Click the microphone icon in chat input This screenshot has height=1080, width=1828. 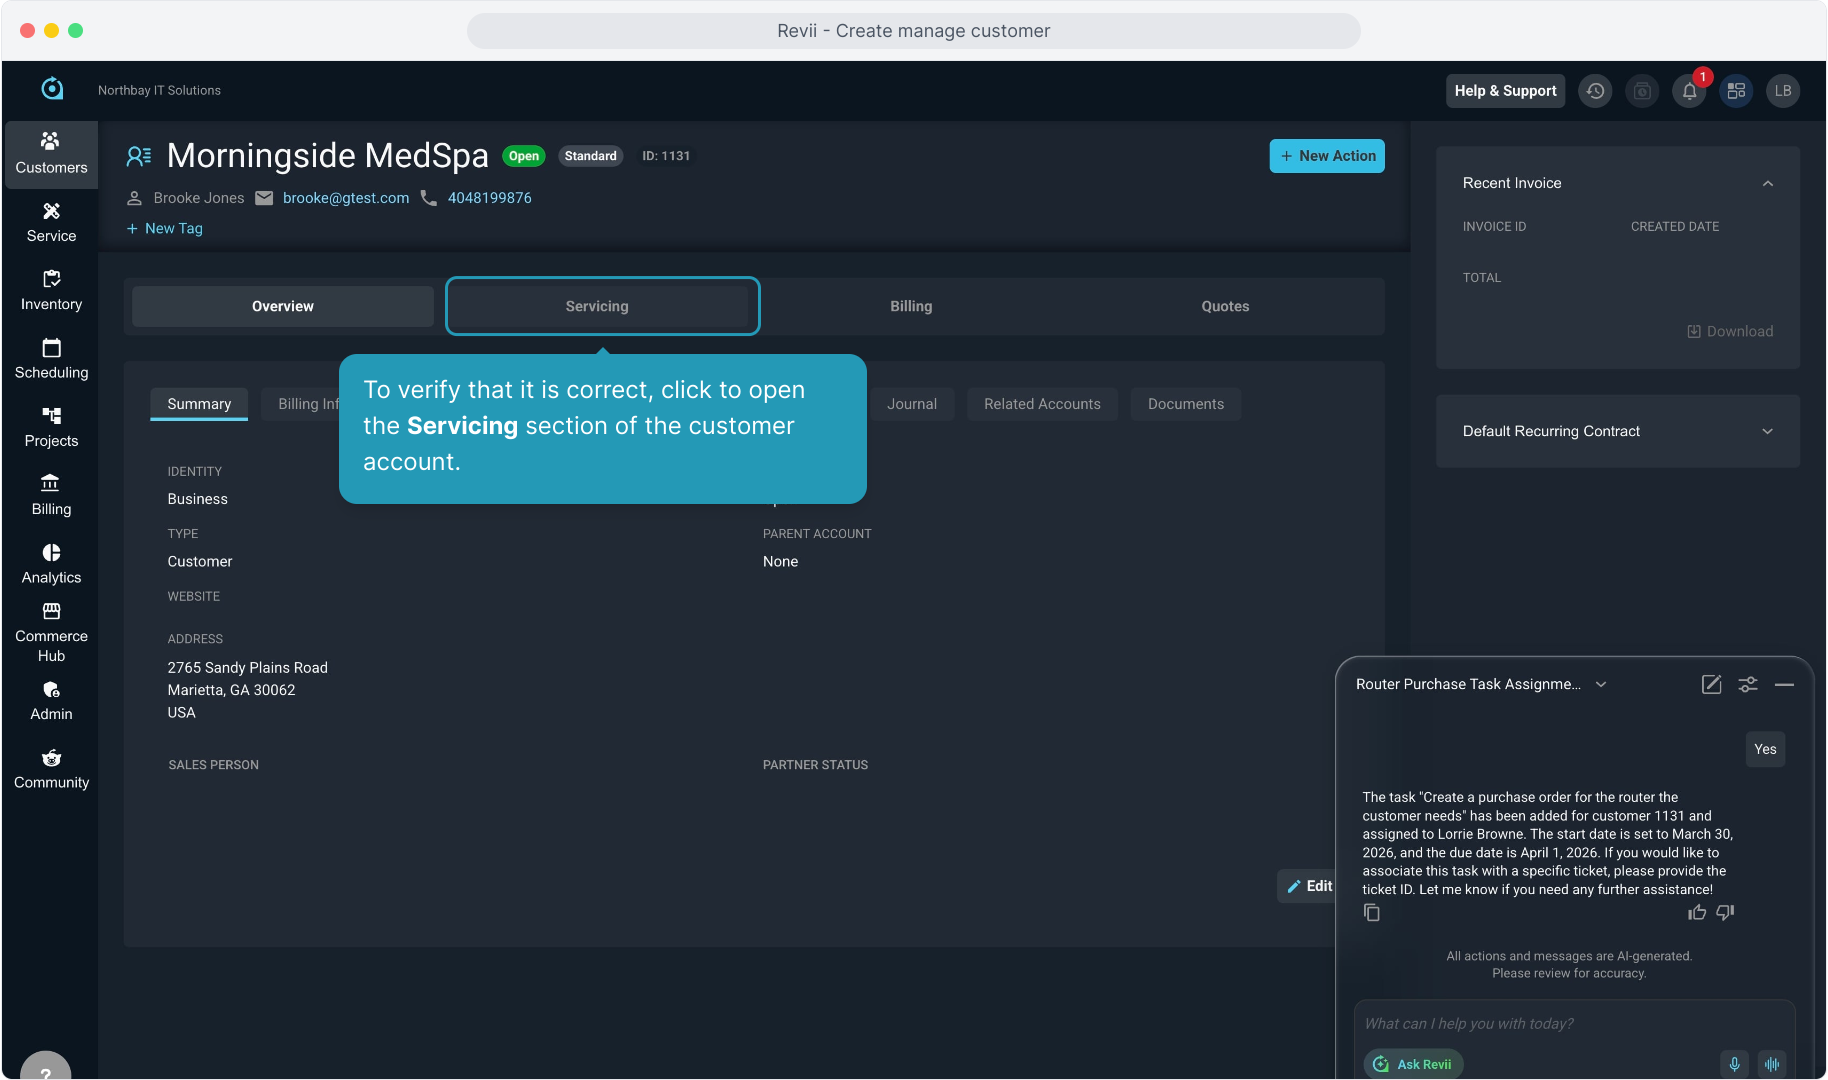pos(1734,1064)
